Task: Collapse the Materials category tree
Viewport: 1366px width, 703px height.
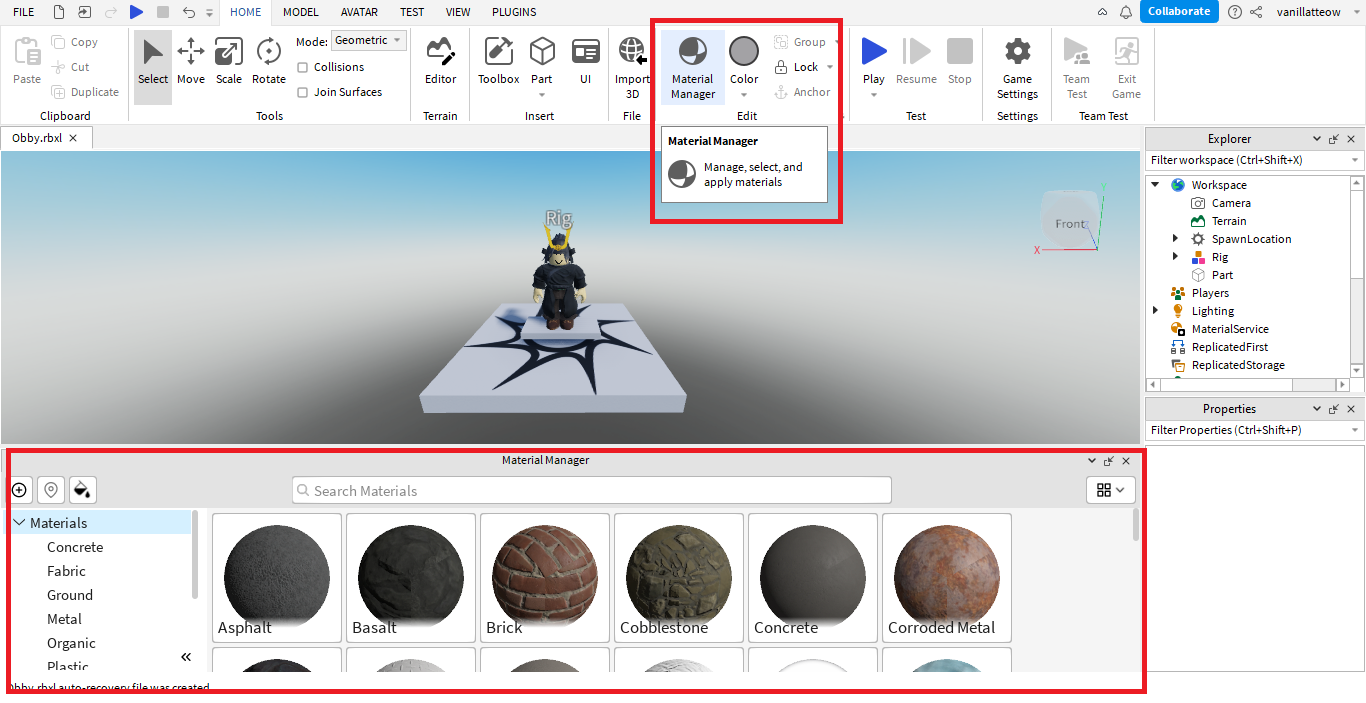Action: (20, 523)
